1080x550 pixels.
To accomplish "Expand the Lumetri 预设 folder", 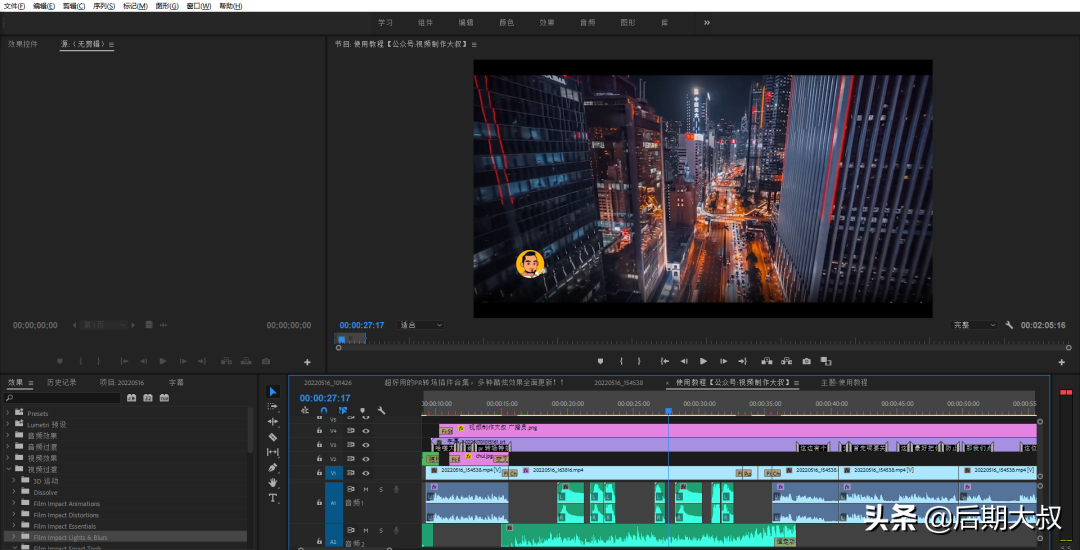I will coord(8,425).
